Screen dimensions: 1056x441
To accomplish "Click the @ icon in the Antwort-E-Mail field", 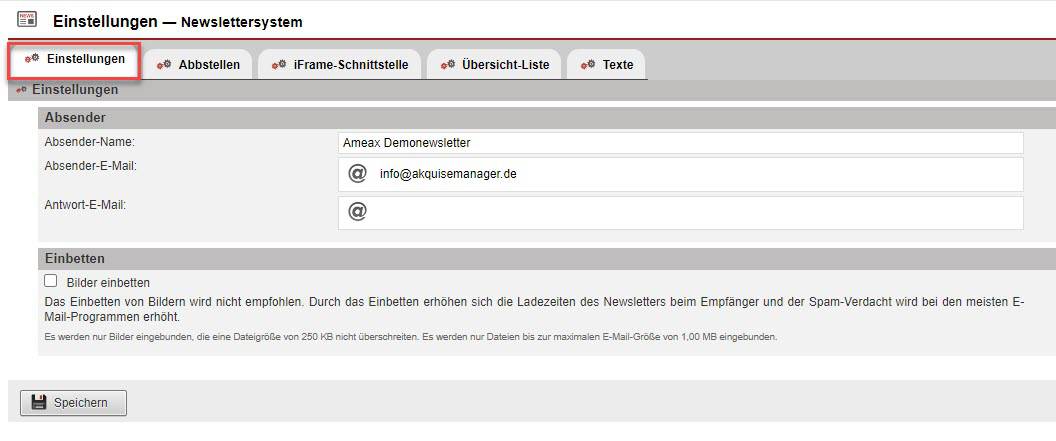I will pyautogui.click(x=357, y=212).
